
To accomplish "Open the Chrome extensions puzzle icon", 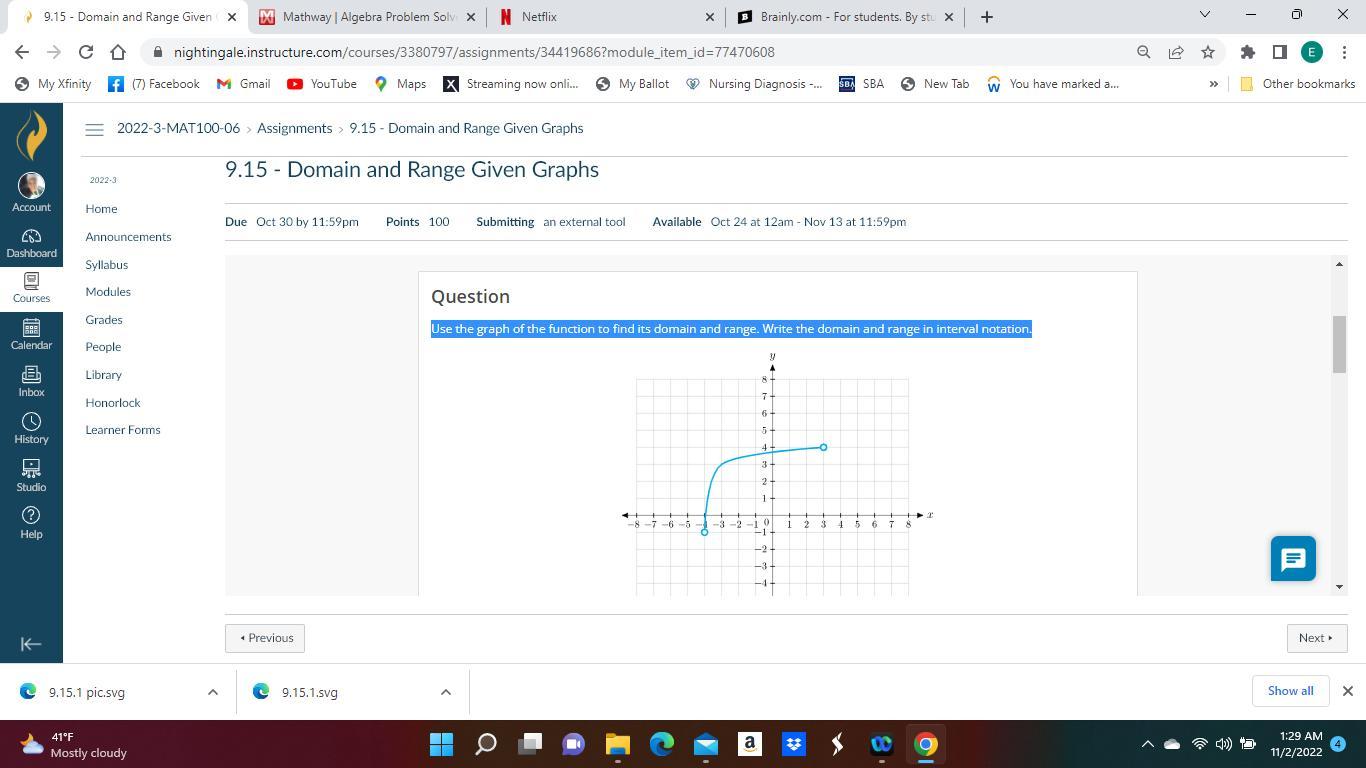I will tap(1247, 52).
